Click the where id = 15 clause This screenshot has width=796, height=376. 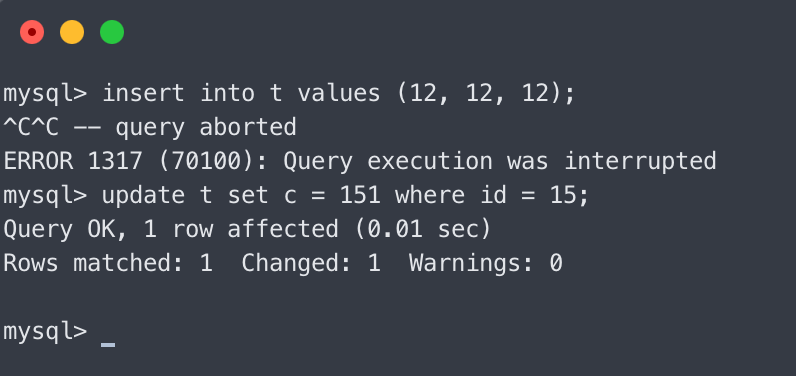[485, 195]
